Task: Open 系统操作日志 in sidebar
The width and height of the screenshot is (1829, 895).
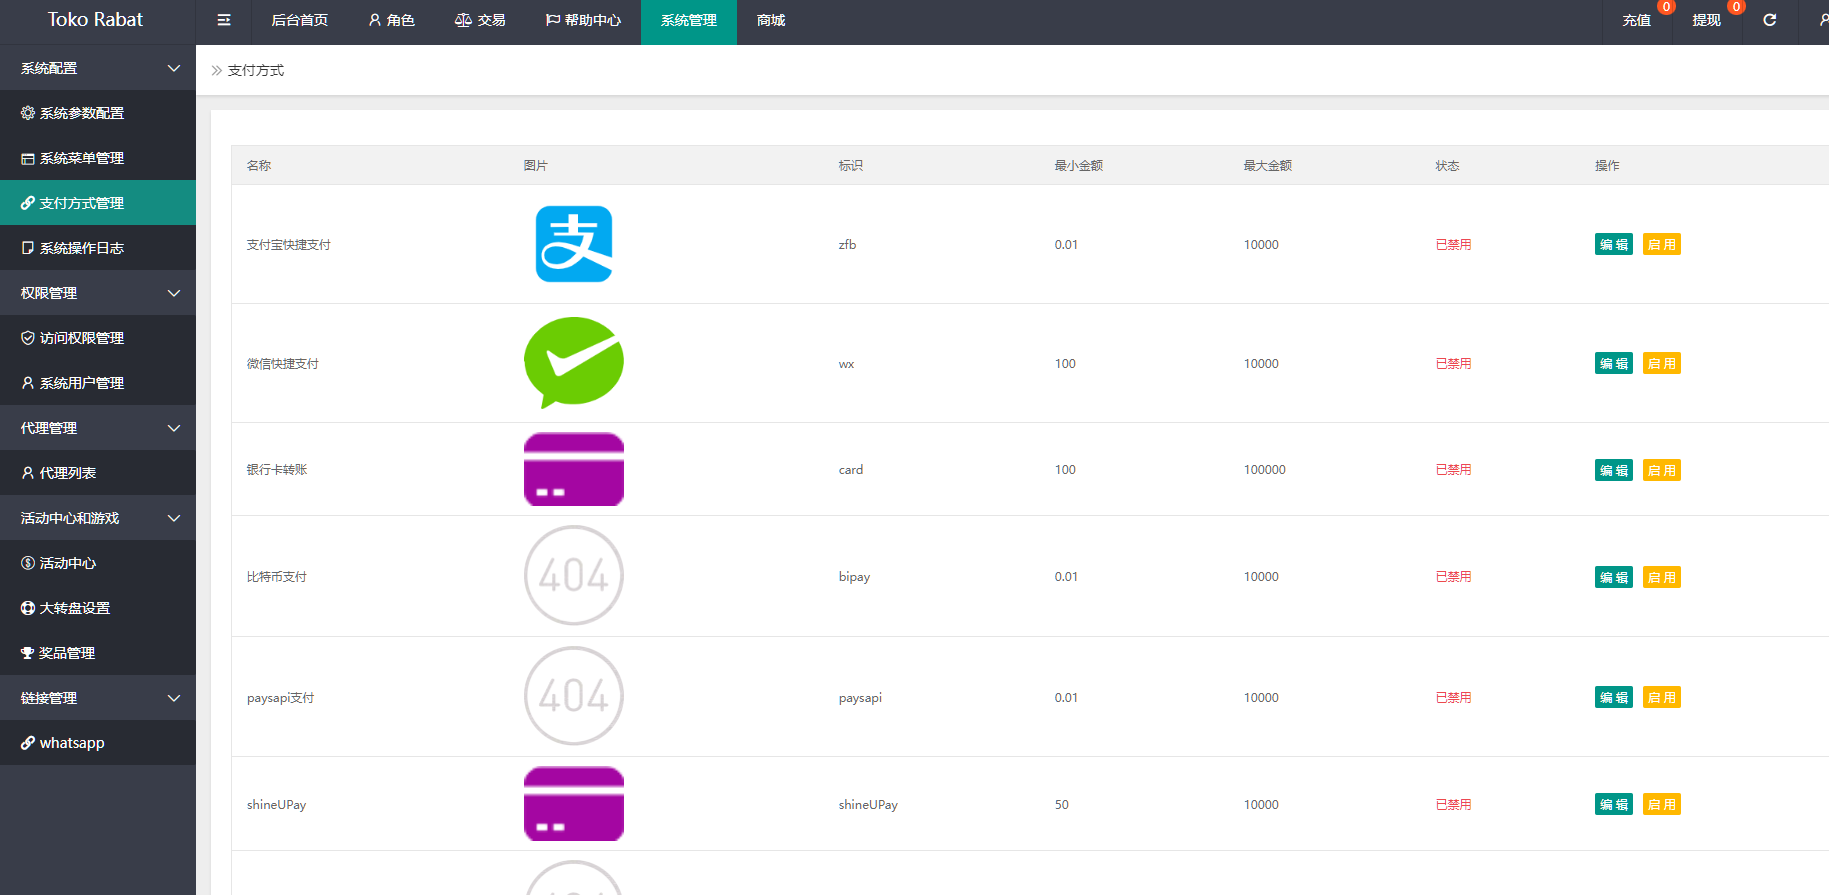Action: [x=81, y=248]
